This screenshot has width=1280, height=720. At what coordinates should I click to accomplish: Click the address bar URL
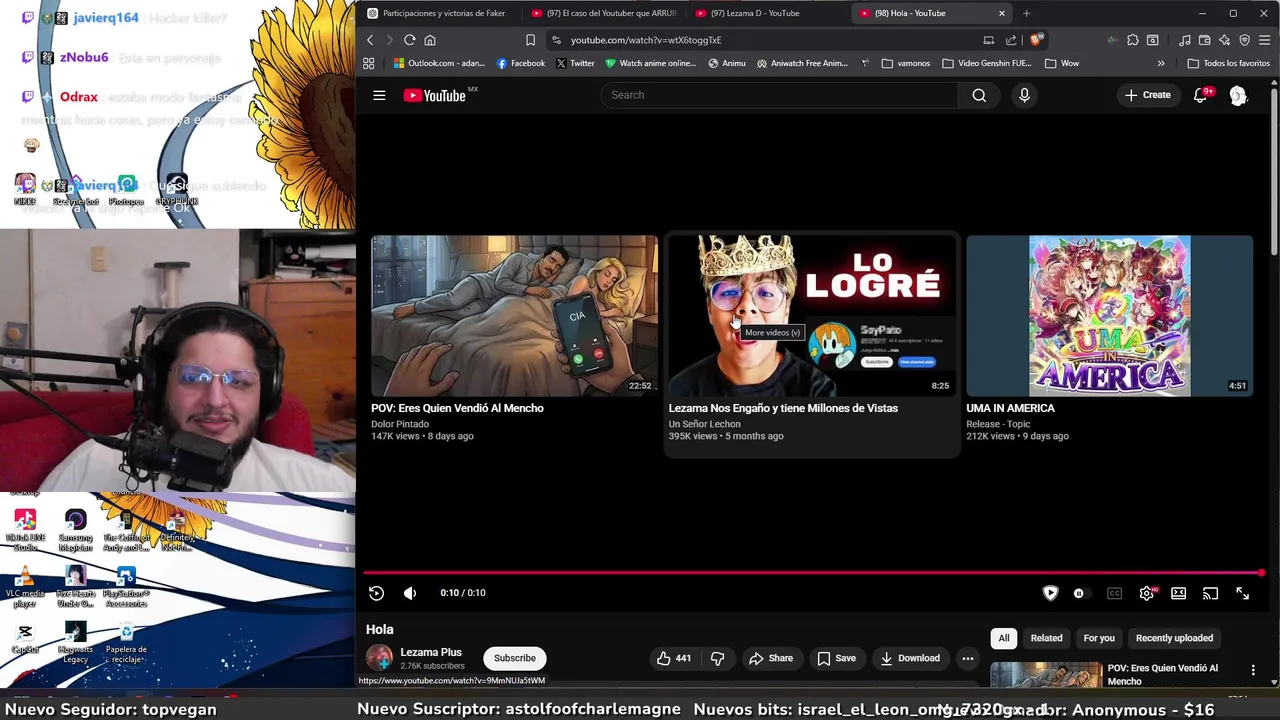coord(646,40)
